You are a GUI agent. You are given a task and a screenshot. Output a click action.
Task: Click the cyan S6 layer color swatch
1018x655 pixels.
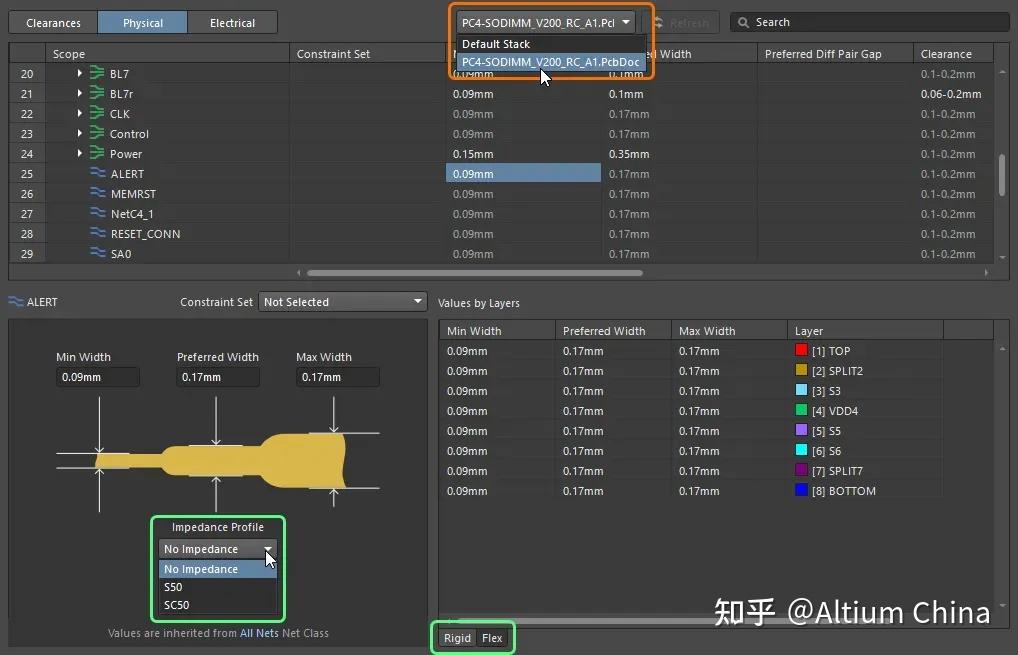click(x=801, y=450)
